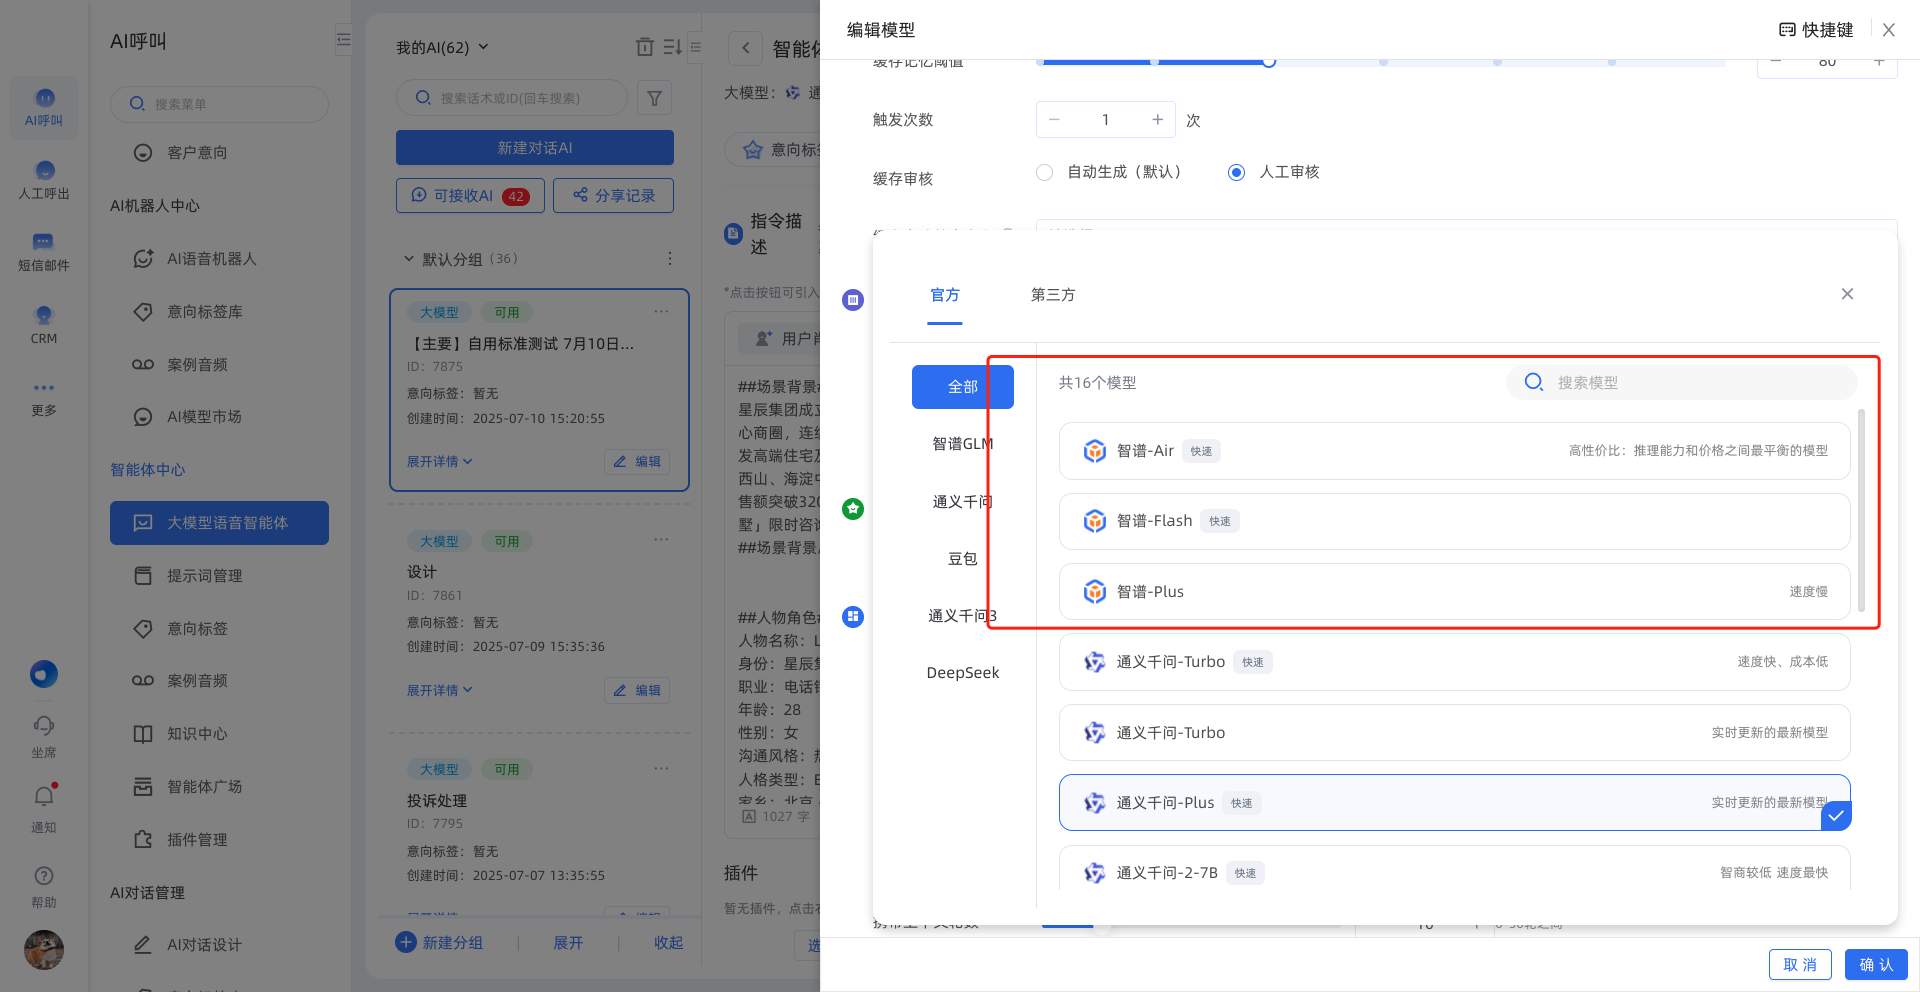This screenshot has width=1920, height=992.
Task: Click the sort icon beside 我的AI
Action: click(672, 47)
